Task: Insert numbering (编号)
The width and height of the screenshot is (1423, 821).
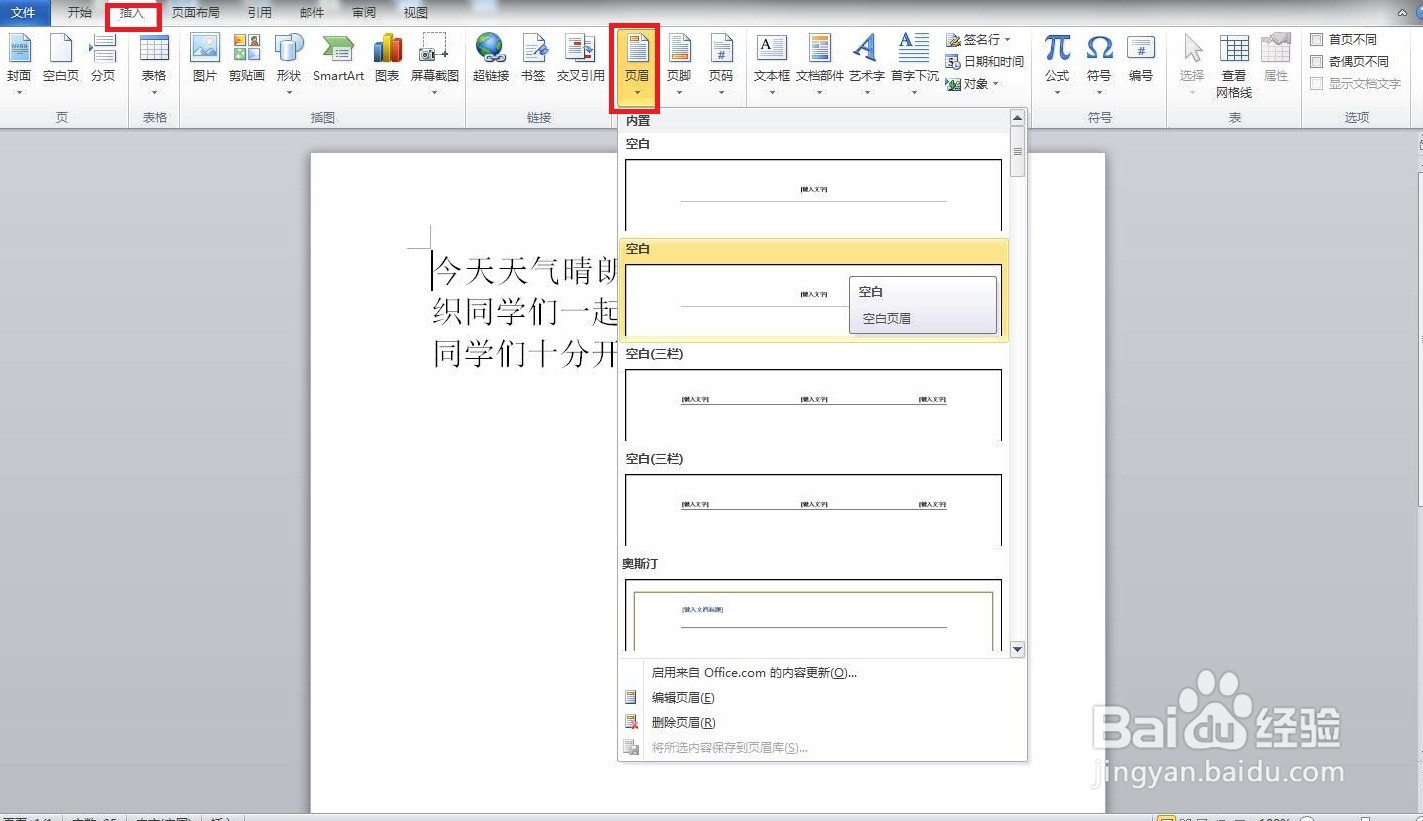Action: (1141, 58)
